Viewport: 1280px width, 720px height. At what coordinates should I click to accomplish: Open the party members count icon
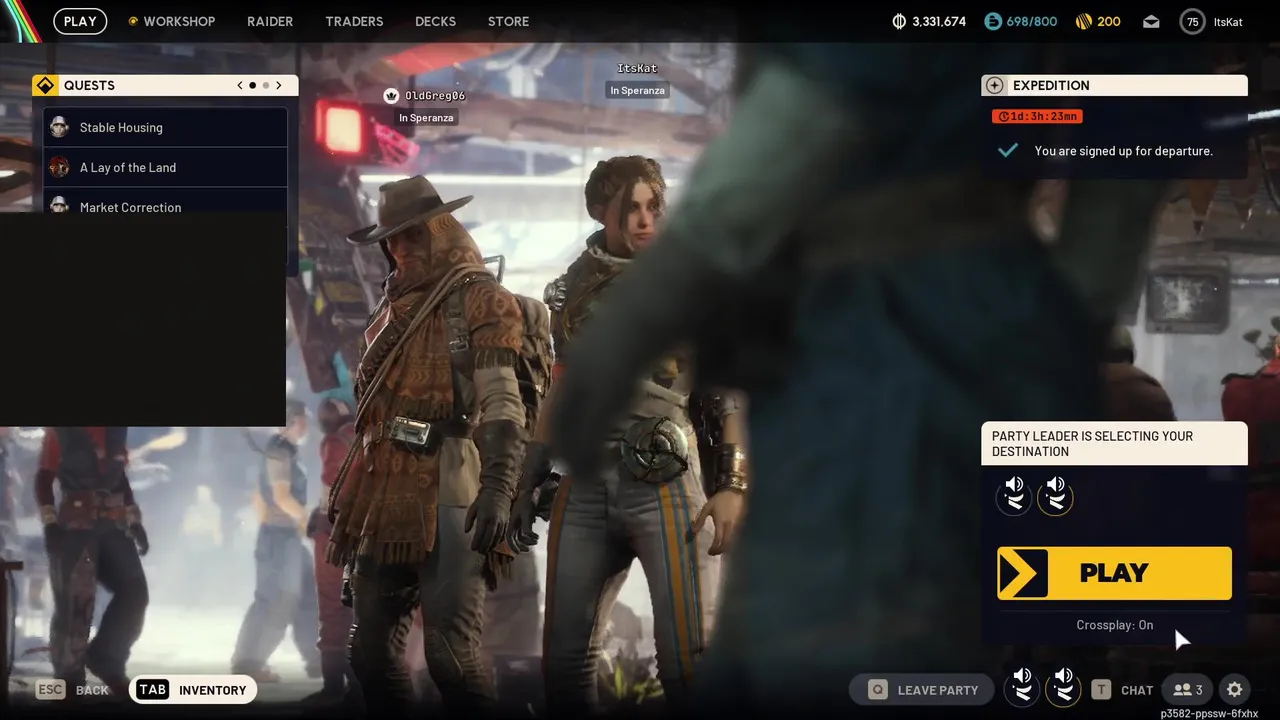click(x=1187, y=690)
